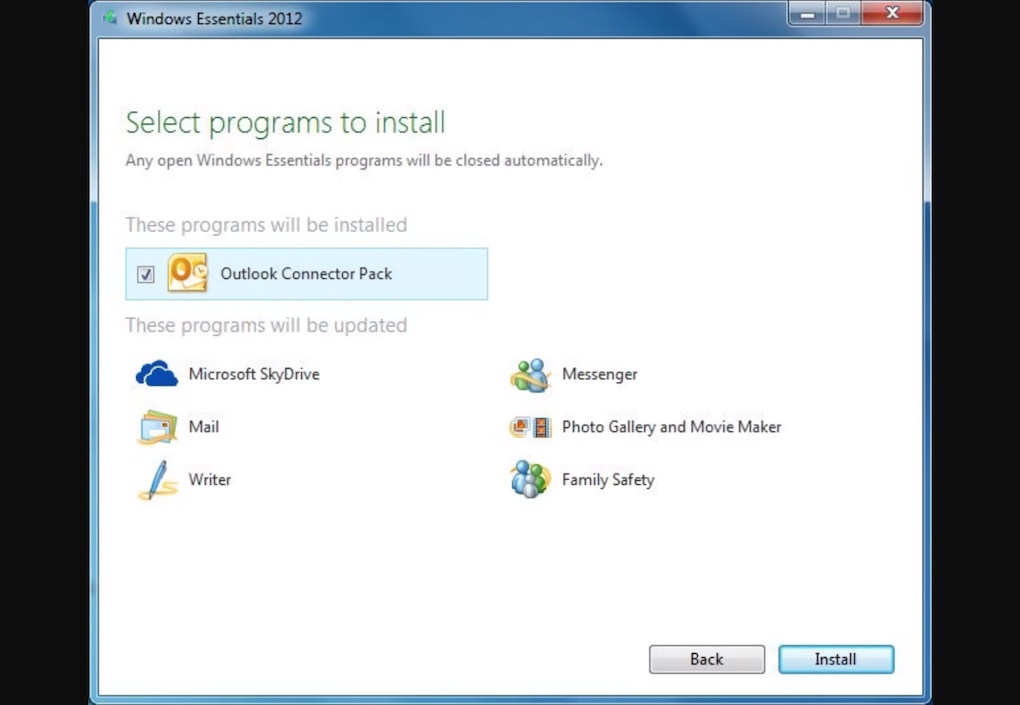Screen dimensions: 1020x705
Task: Toggle installation of Outlook Connector Pack
Action: tap(145, 273)
